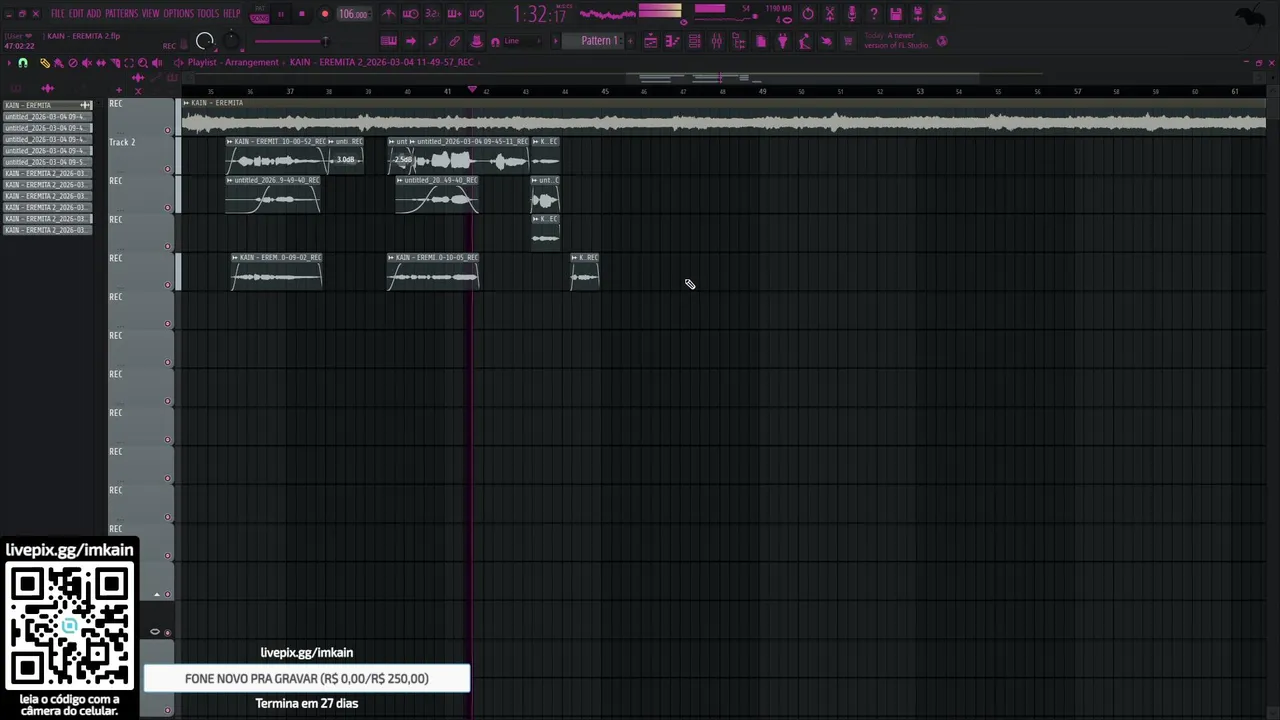Click the livepix.gg/imkain link above QR code
The image size is (1280, 720).
69,550
